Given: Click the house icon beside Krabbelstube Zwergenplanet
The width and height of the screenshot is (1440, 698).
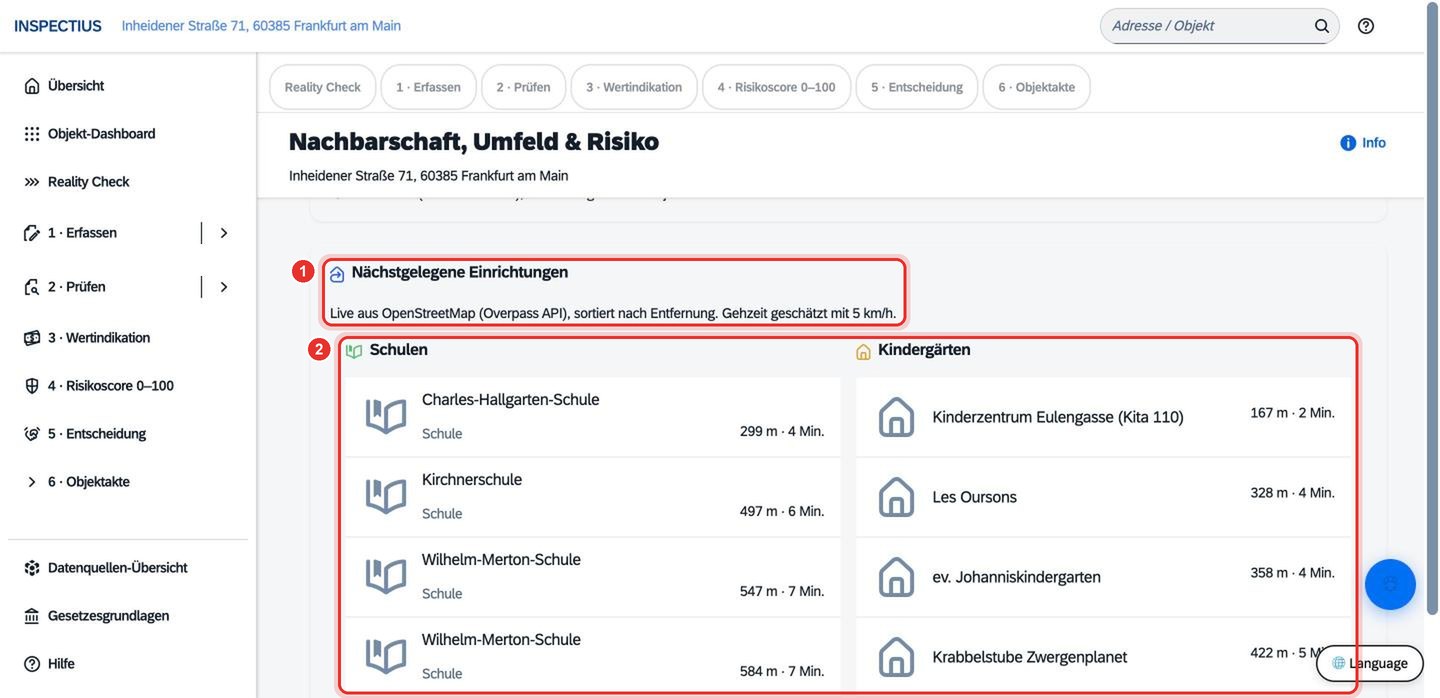Looking at the screenshot, I should pyautogui.click(x=896, y=657).
